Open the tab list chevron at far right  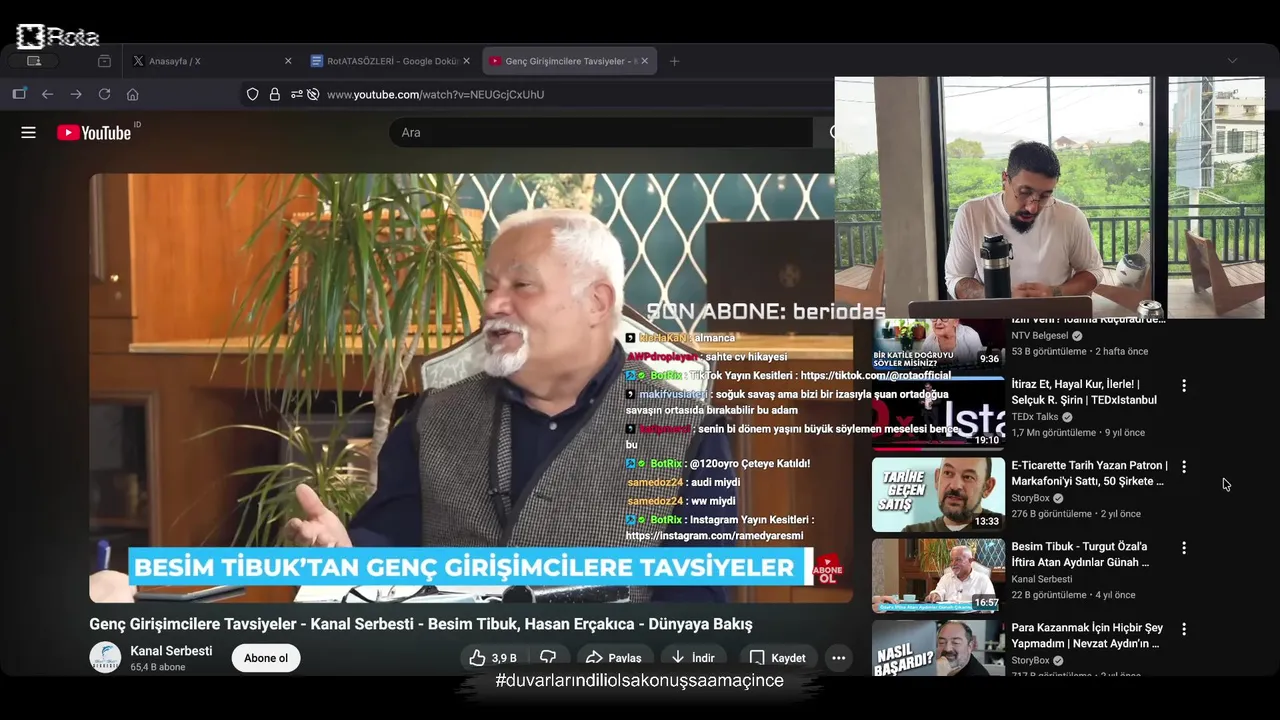pyautogui.click(x=1232, y=61)
